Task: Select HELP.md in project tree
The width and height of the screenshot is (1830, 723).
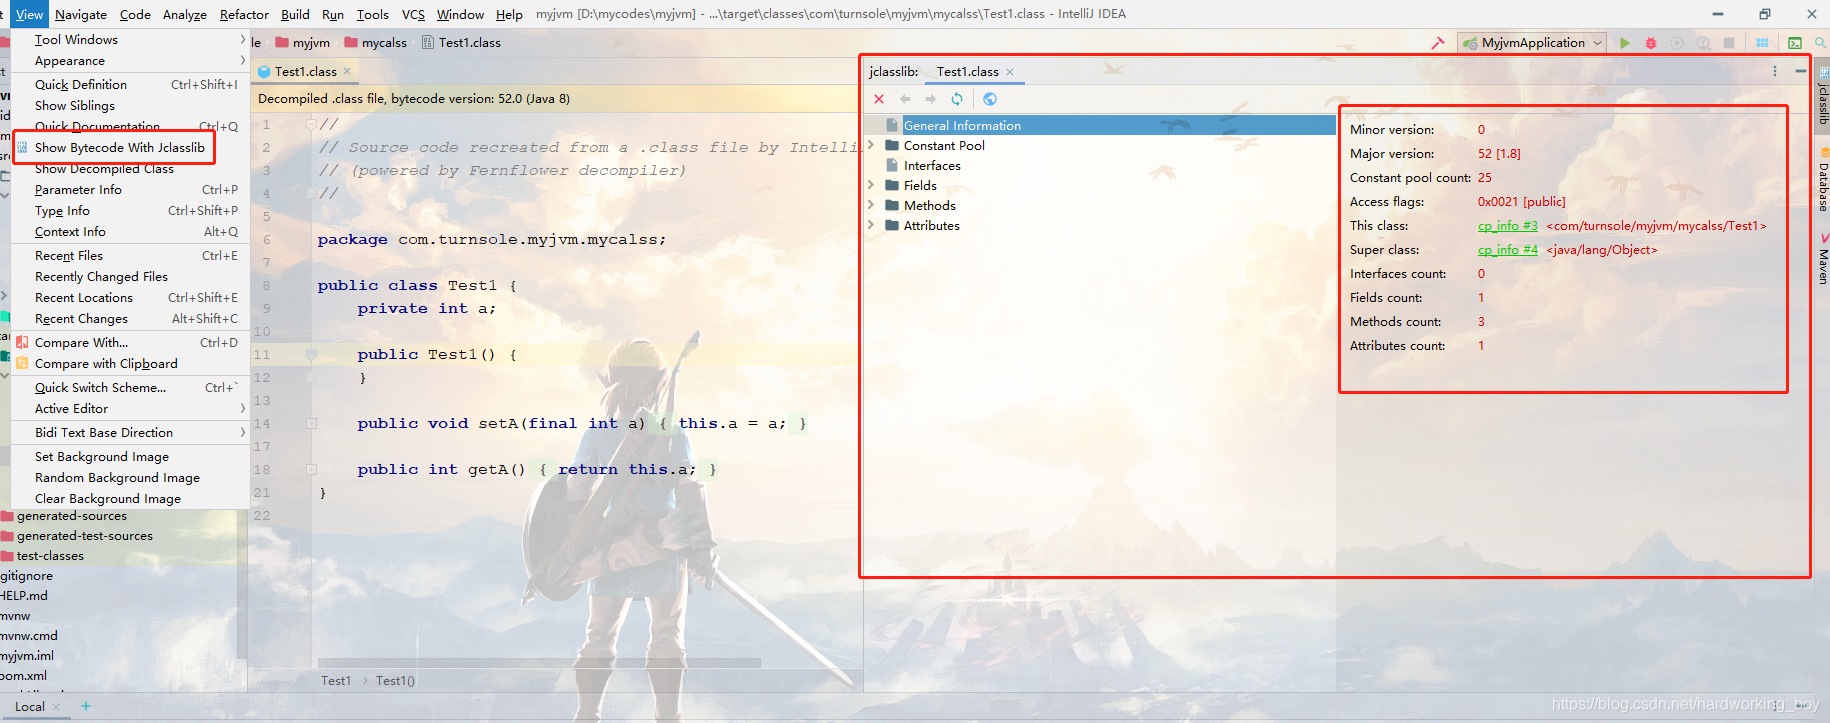Action: click(x=24, y=596)
